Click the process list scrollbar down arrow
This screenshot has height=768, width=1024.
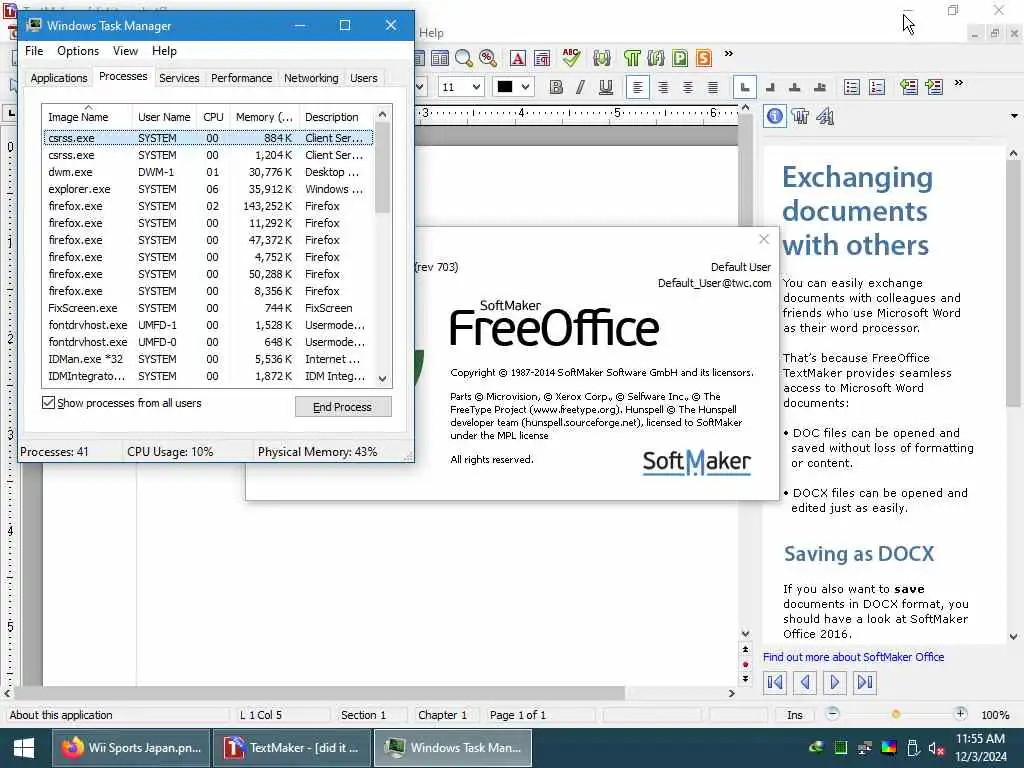click(383, 378)
